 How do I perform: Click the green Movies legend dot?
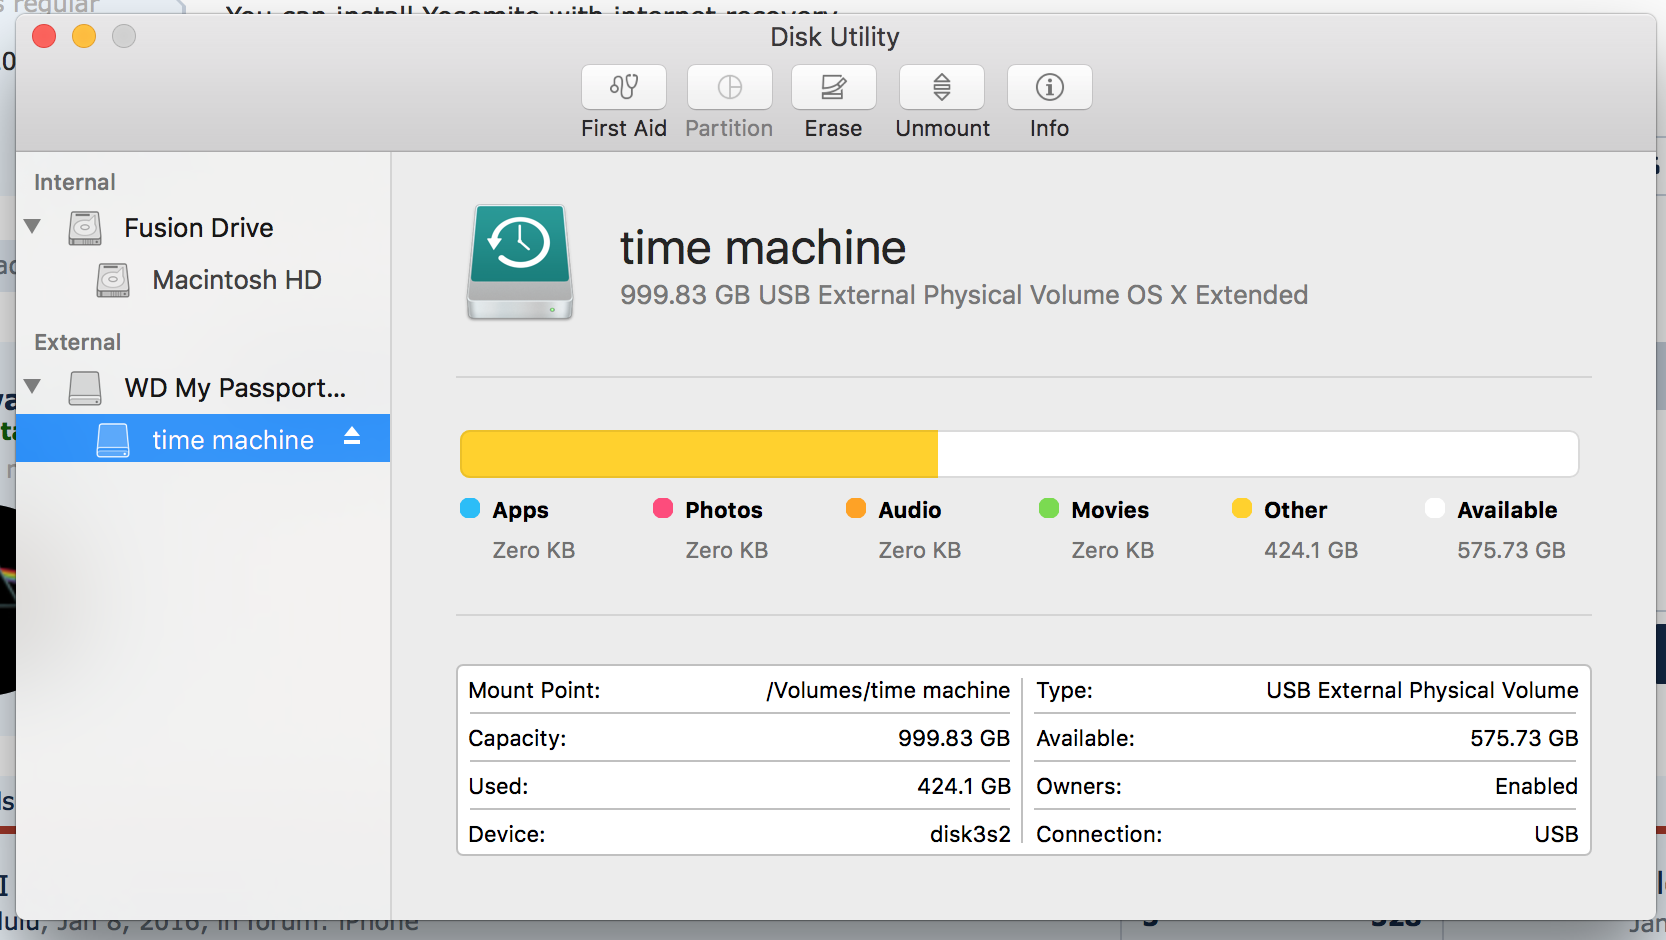(x=1049, y=508)
